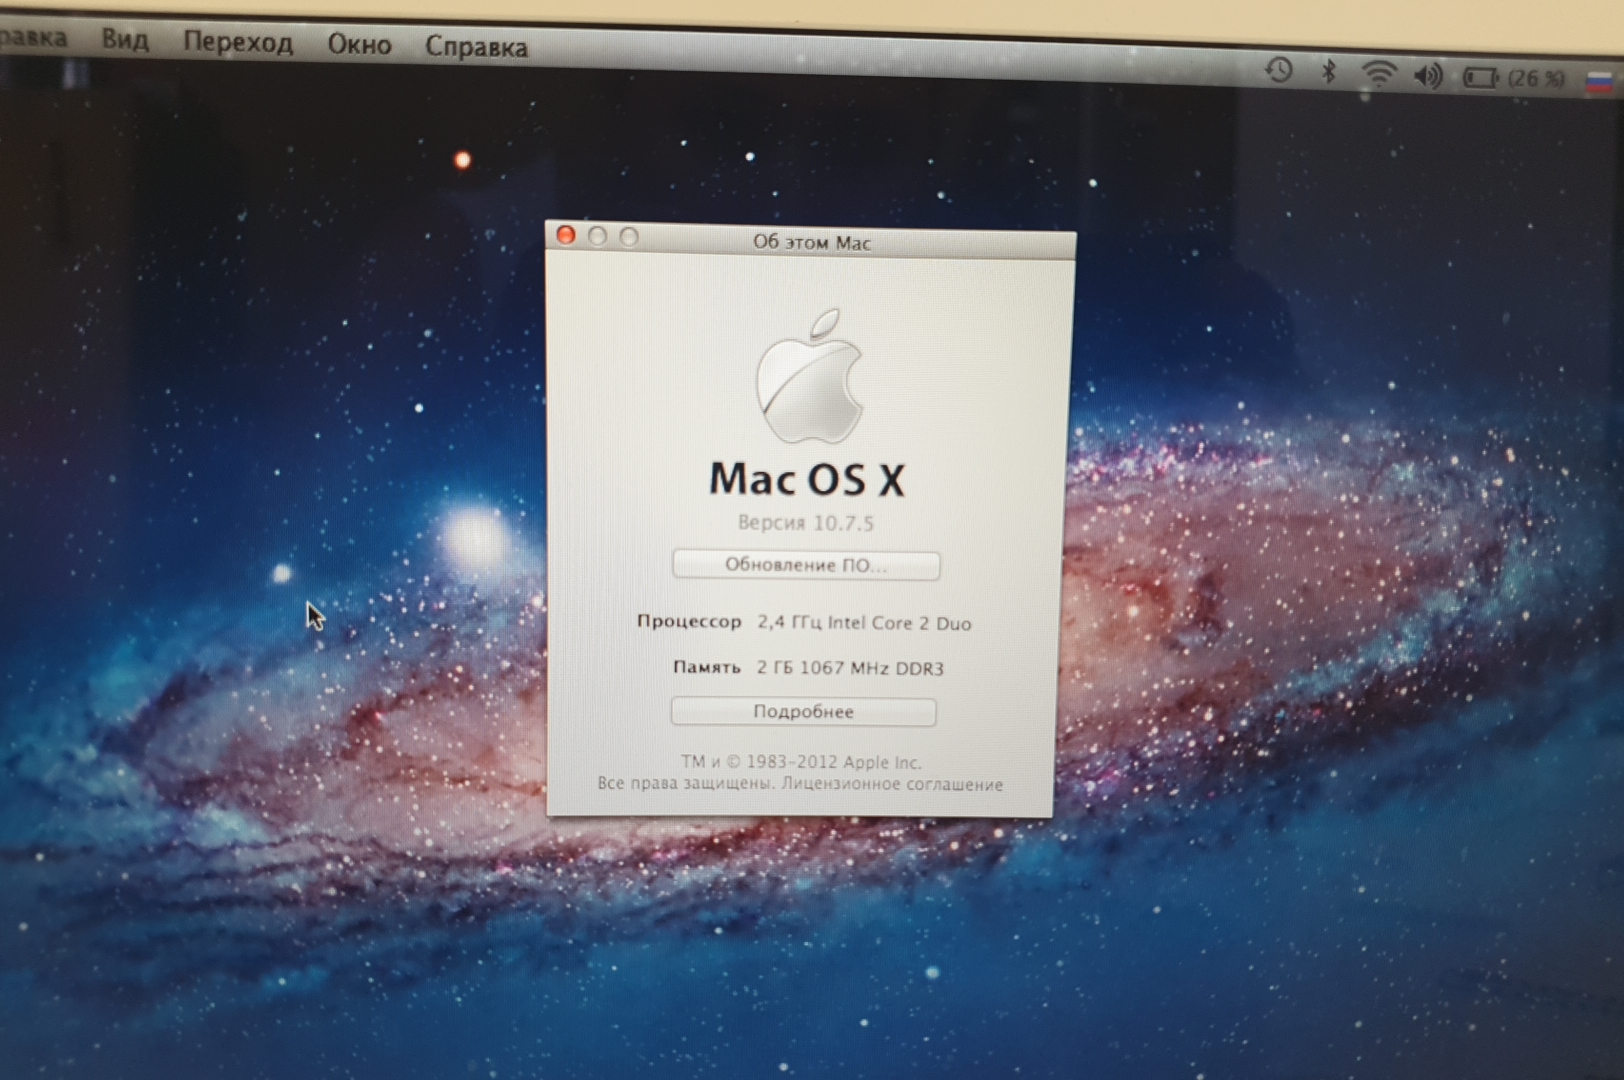Screen dimensions: 1624x1080
Task: Click the Apple logo in the dialog
Action: coord(809,376)
